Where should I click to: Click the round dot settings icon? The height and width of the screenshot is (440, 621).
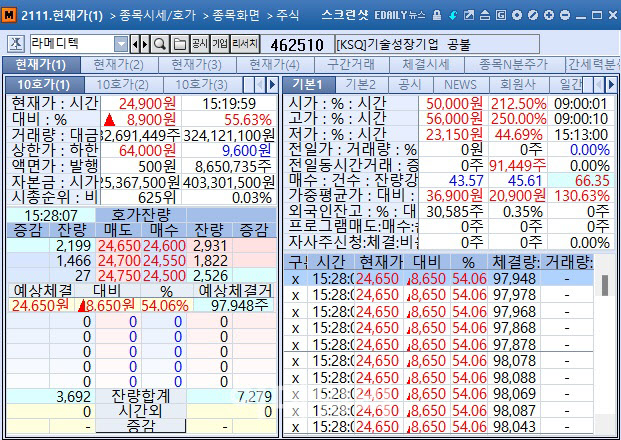click(x=517, y=15)
